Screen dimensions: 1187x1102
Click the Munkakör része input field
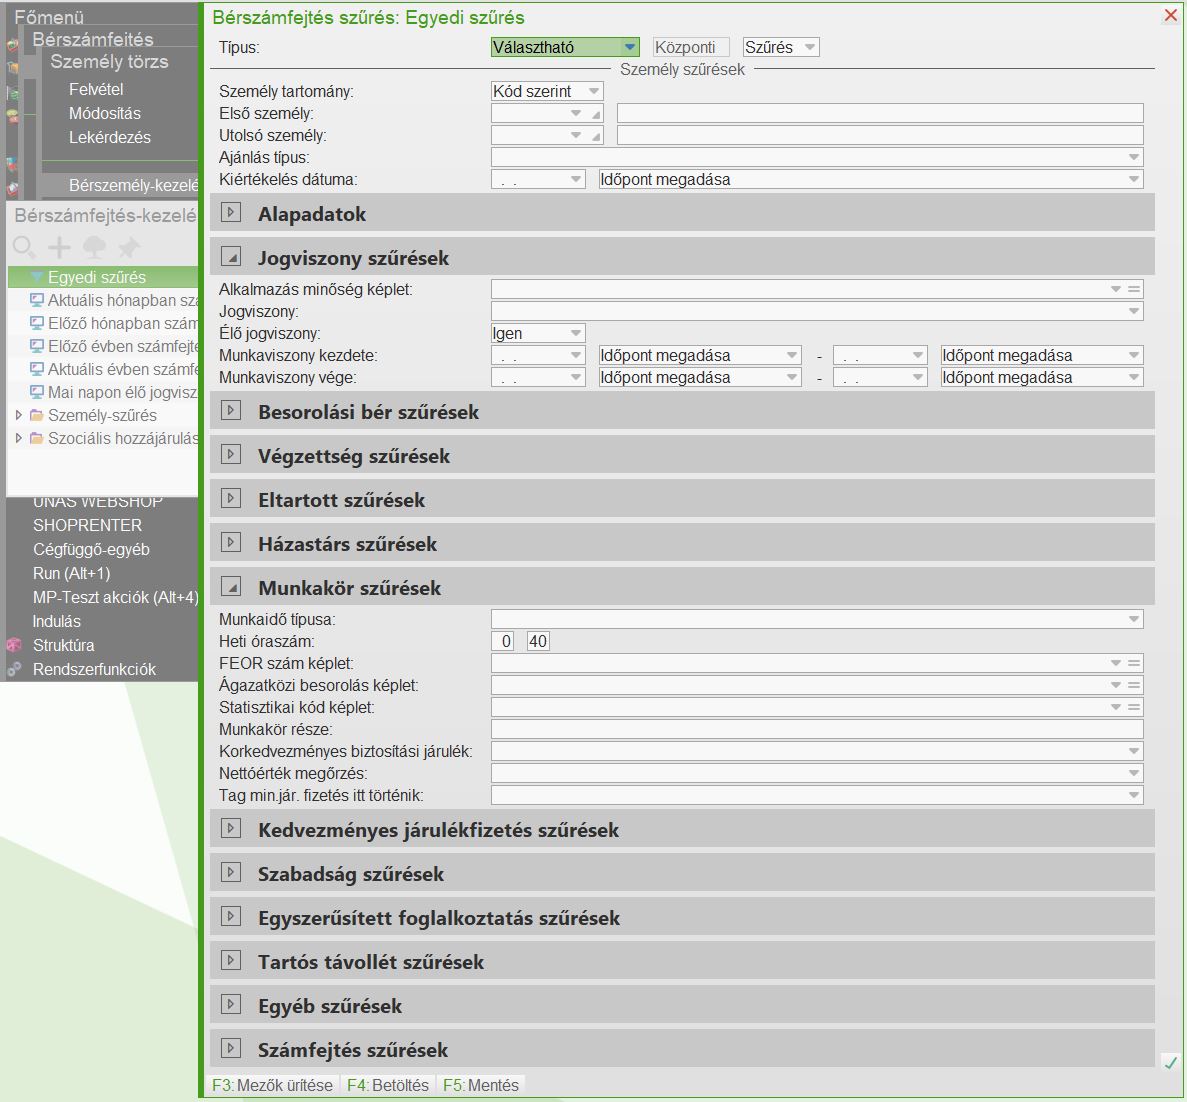click(816, 729)
